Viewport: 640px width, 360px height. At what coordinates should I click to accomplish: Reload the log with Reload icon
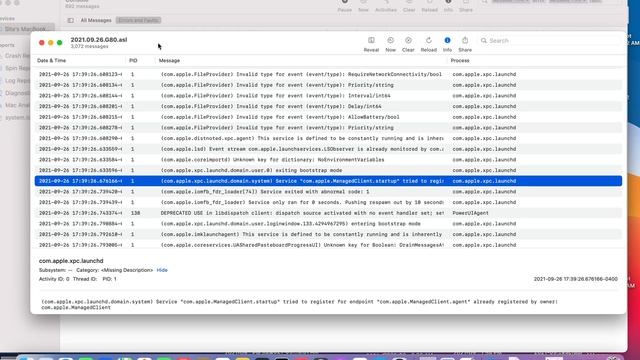[429, 40]
